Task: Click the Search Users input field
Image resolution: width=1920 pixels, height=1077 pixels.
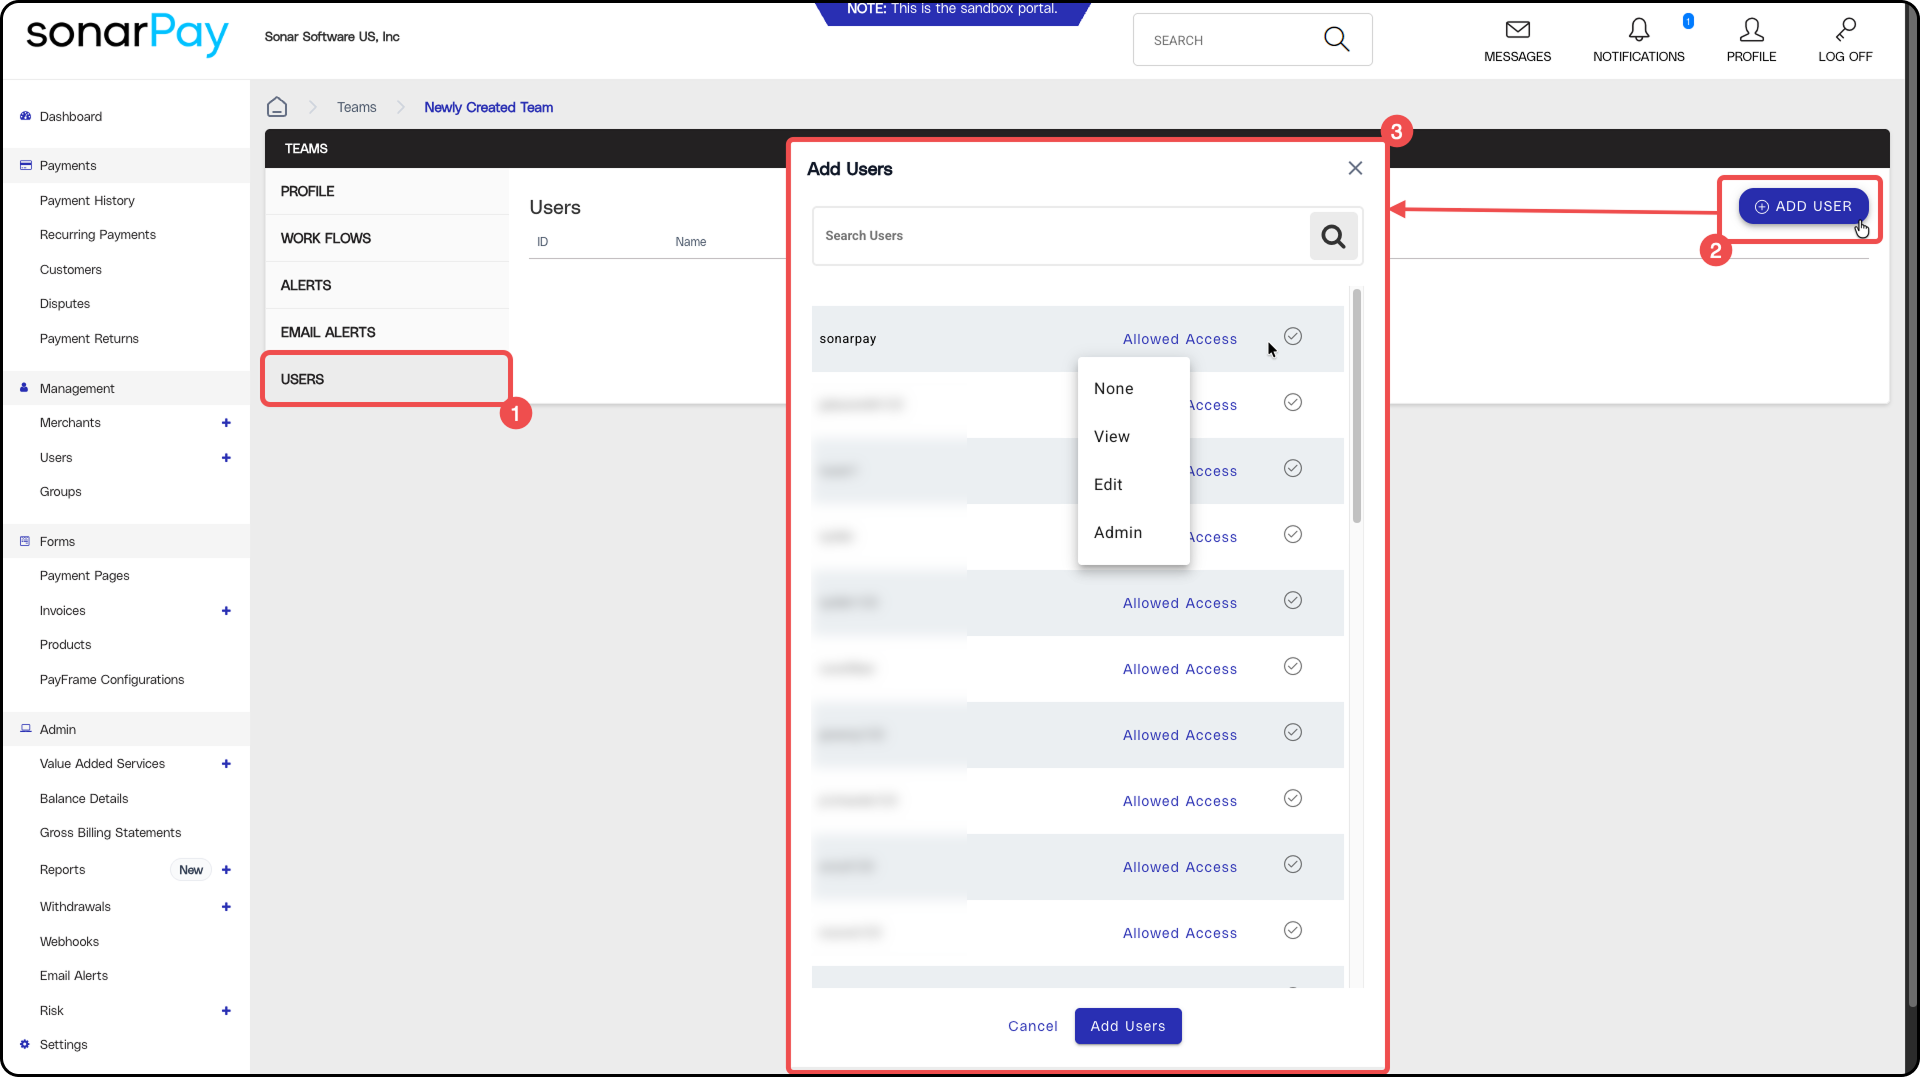Action: [1061, 236]
